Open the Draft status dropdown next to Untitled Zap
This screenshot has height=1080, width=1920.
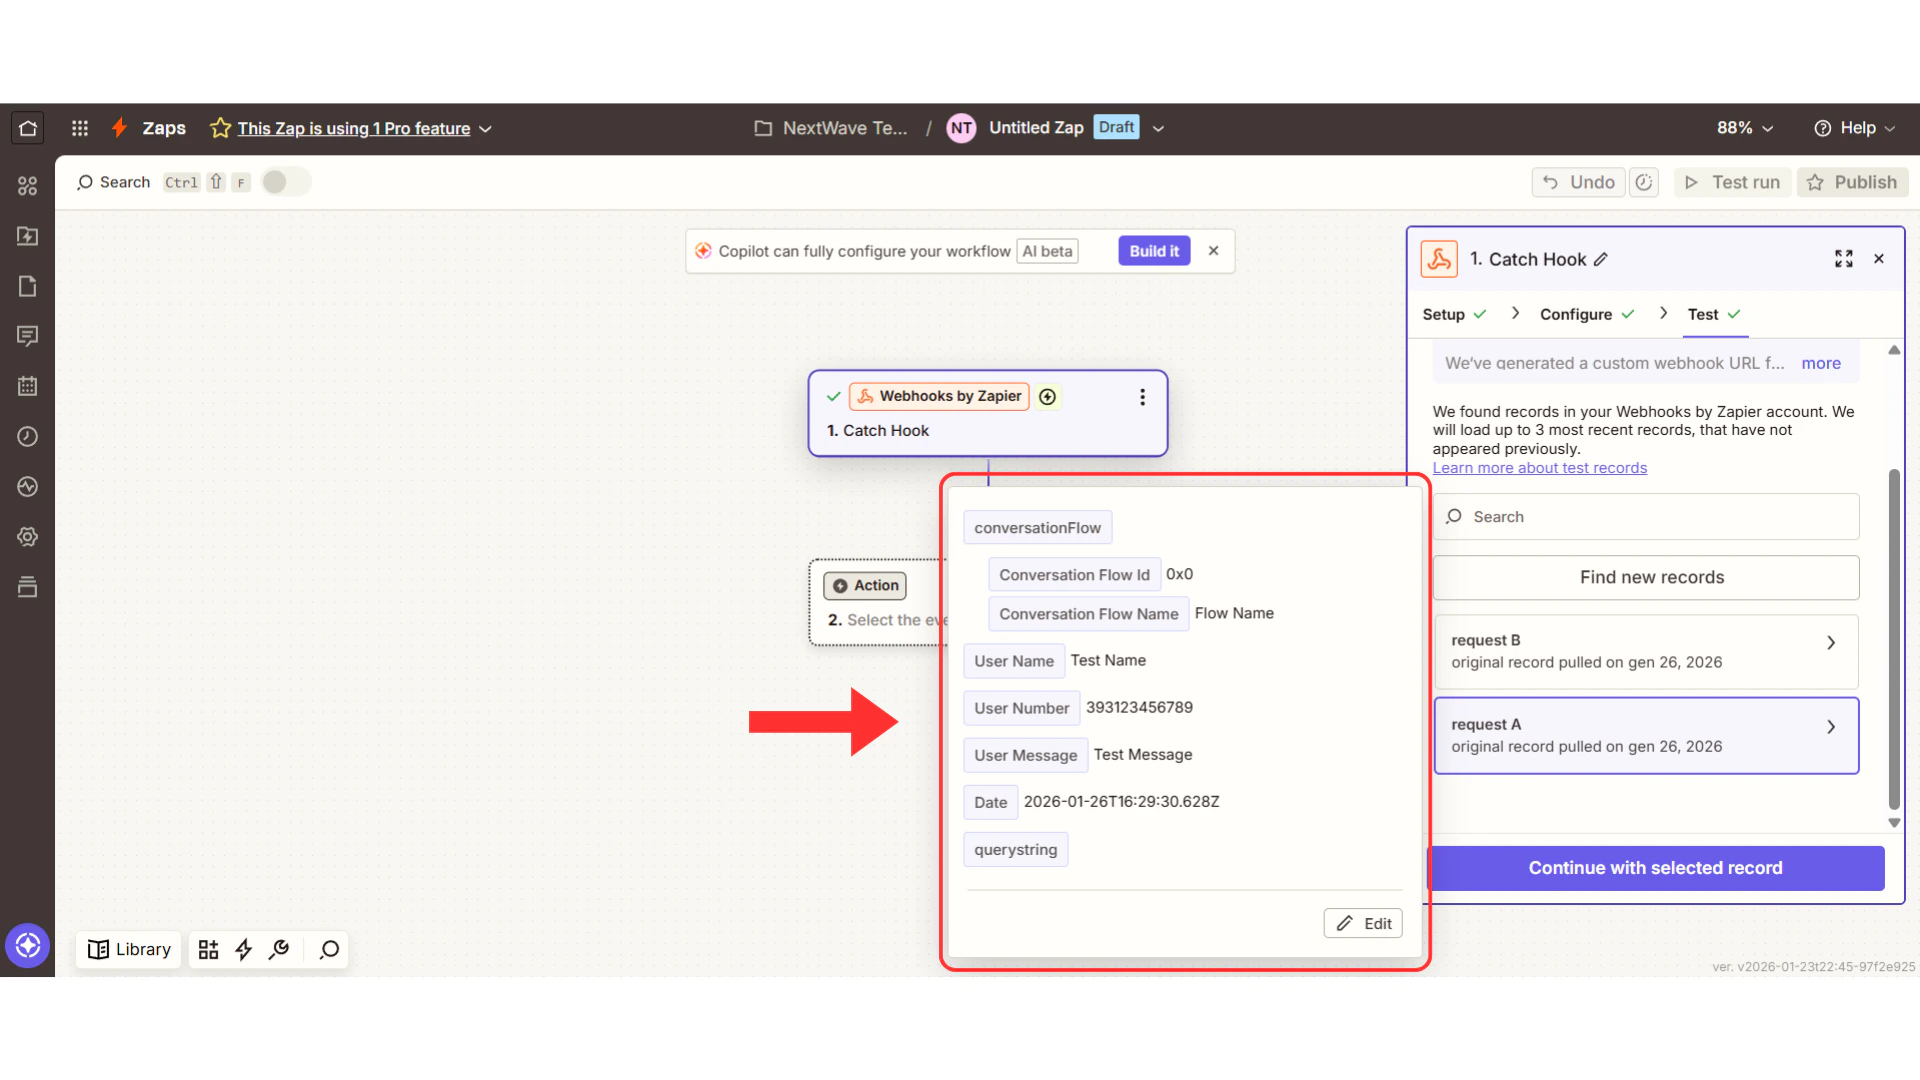click(1157, 128)
